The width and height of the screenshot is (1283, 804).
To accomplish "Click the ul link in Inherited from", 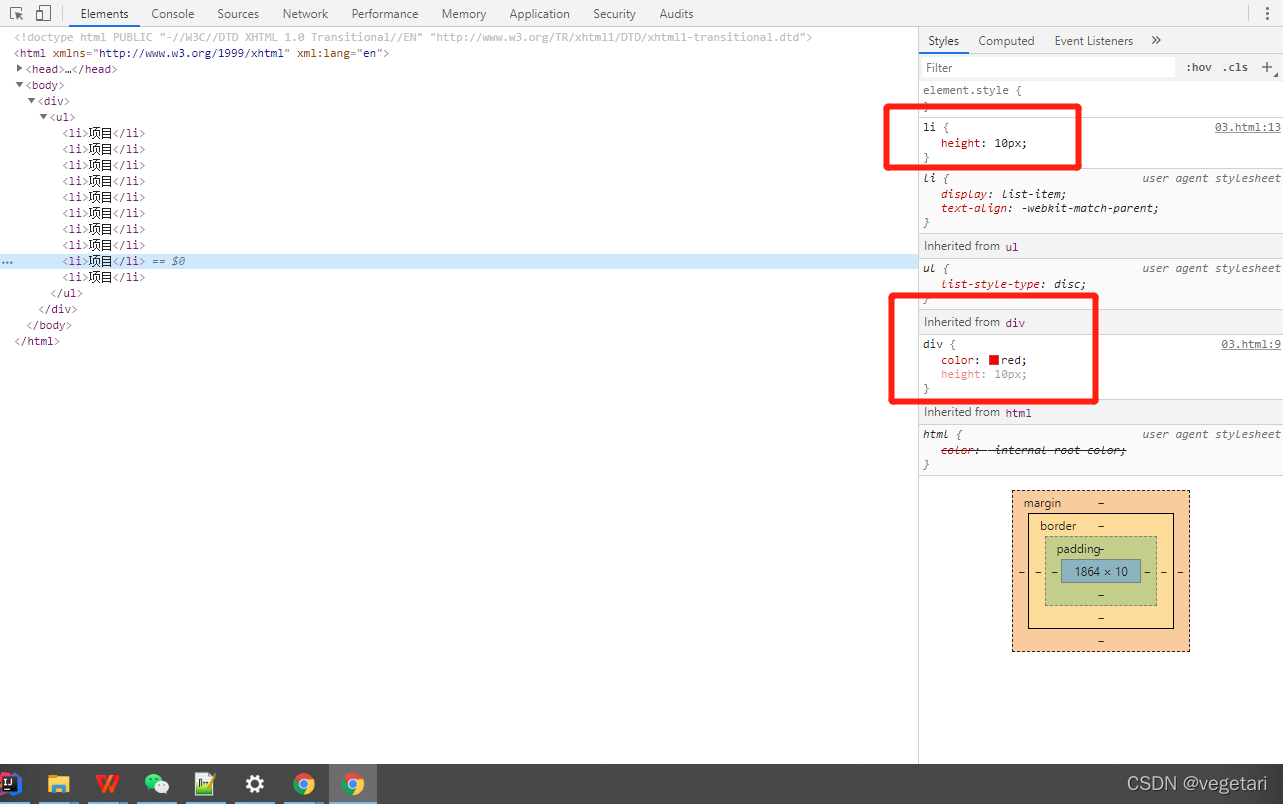I will click(x=1011, y=246).
